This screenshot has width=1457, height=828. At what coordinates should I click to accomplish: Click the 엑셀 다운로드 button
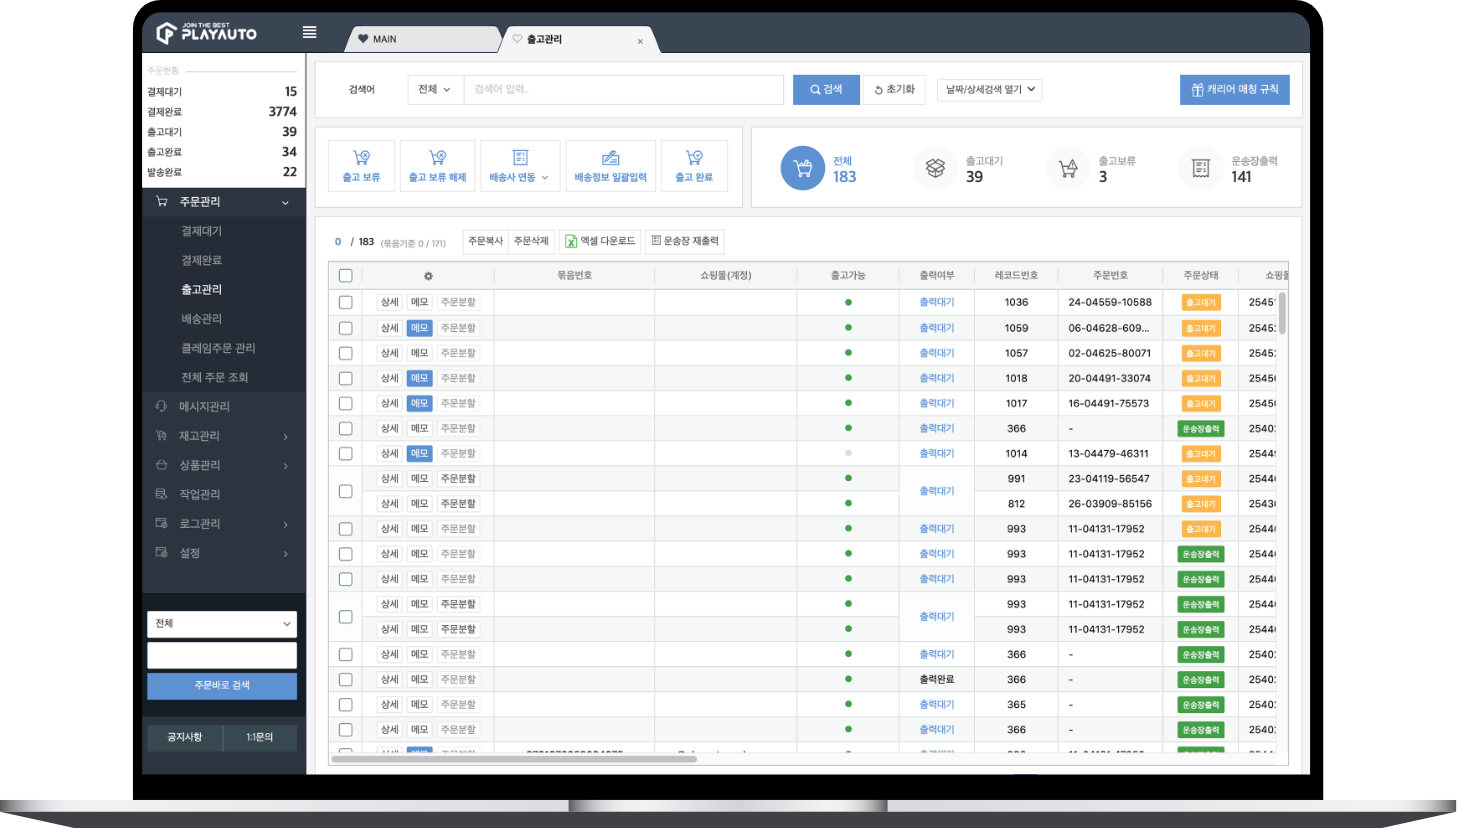tap(600, 241)
